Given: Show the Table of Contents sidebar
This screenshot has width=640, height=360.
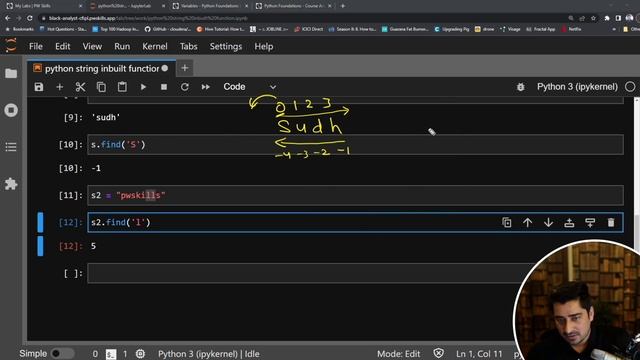Looking at the screenshot, I should tap(11, 147).
